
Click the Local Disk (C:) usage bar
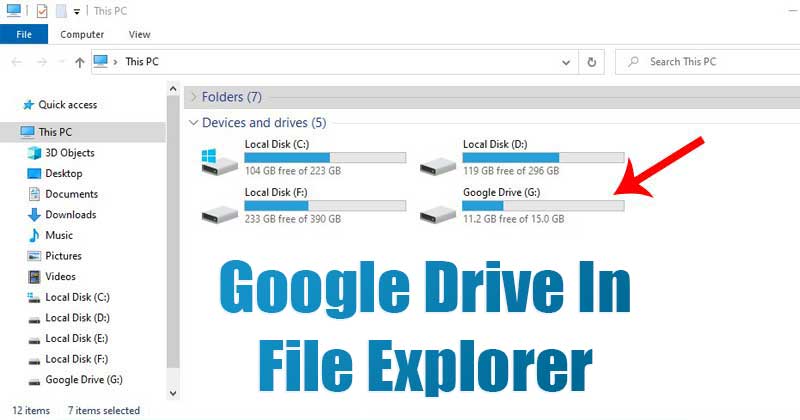click(325, 157)
